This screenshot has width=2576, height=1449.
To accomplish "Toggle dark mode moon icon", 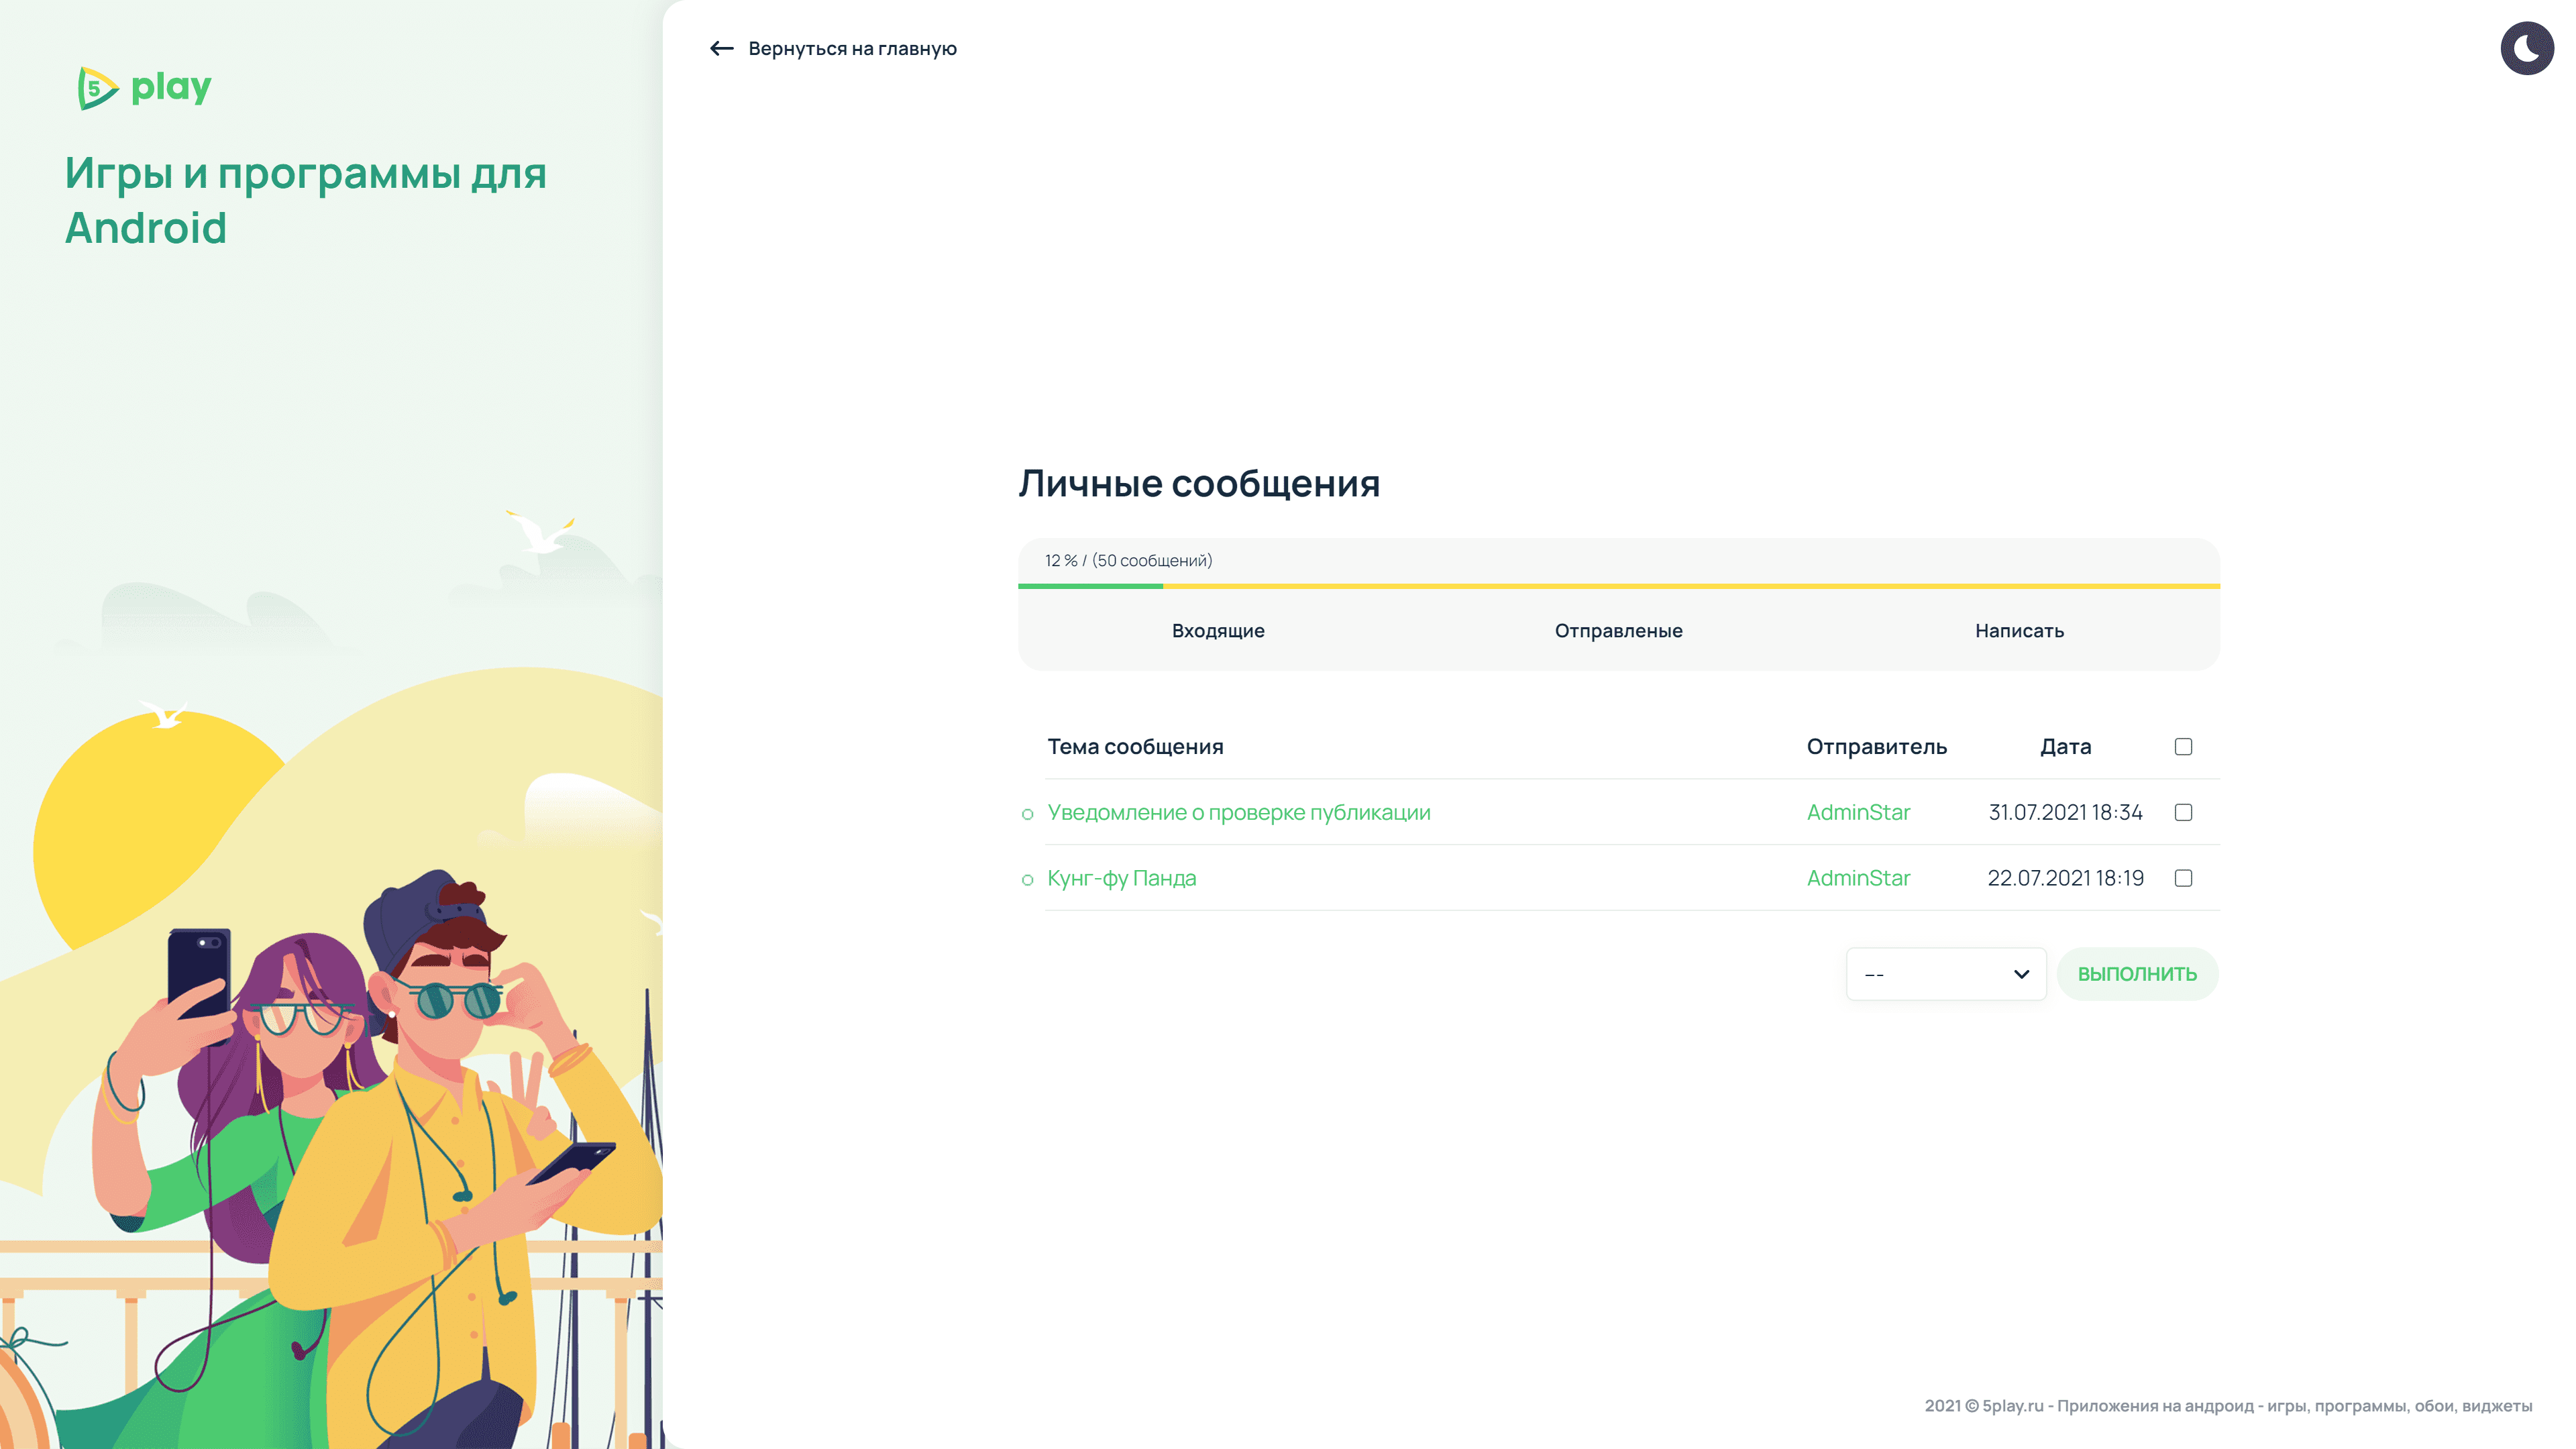I will [x=2527, y=48].
